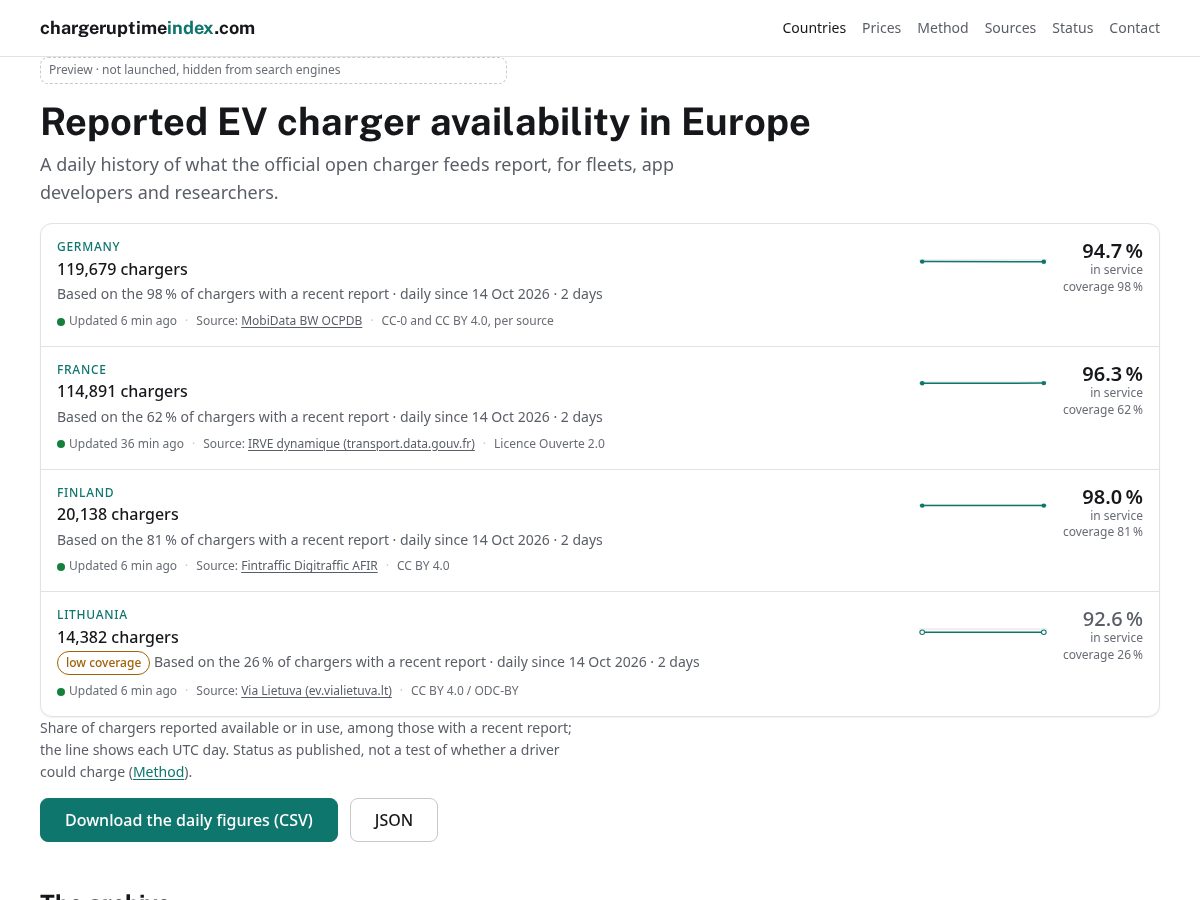This screenshot has width=1200, height=900.
Task: Click the 92.6 % in-service figure
Action: point(1112,619)
